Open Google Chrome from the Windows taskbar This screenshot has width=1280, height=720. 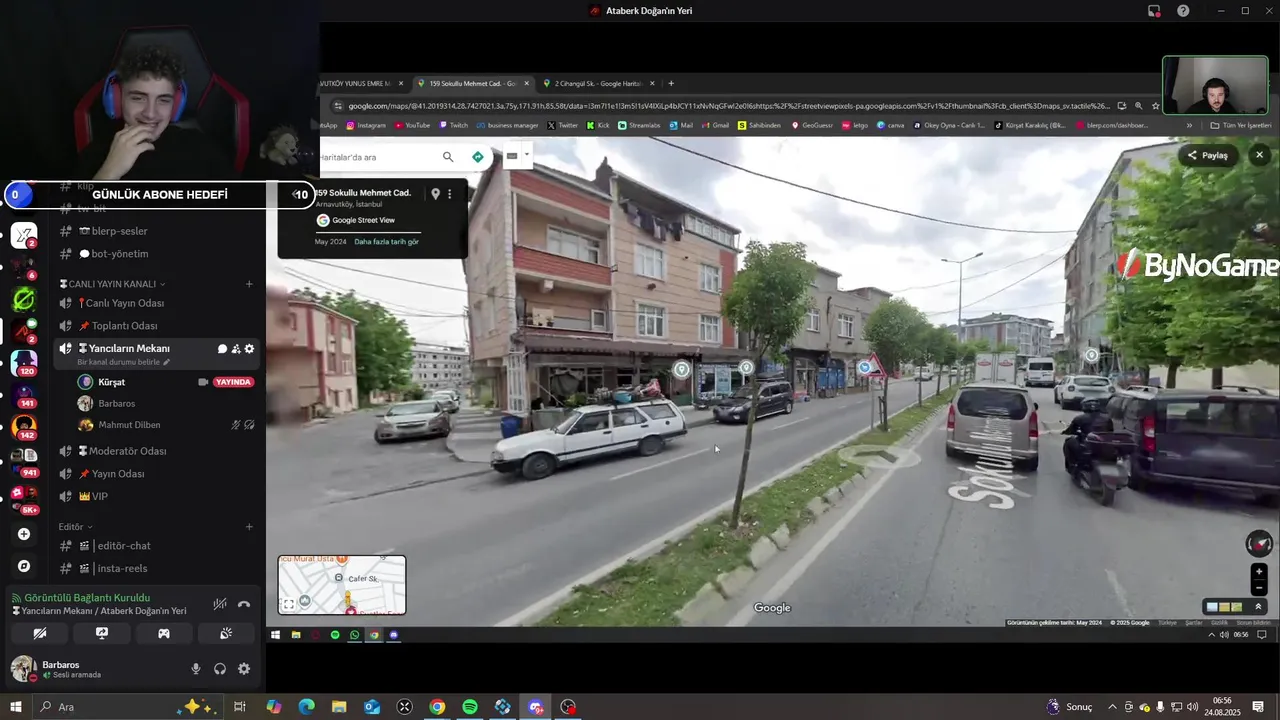437,707
